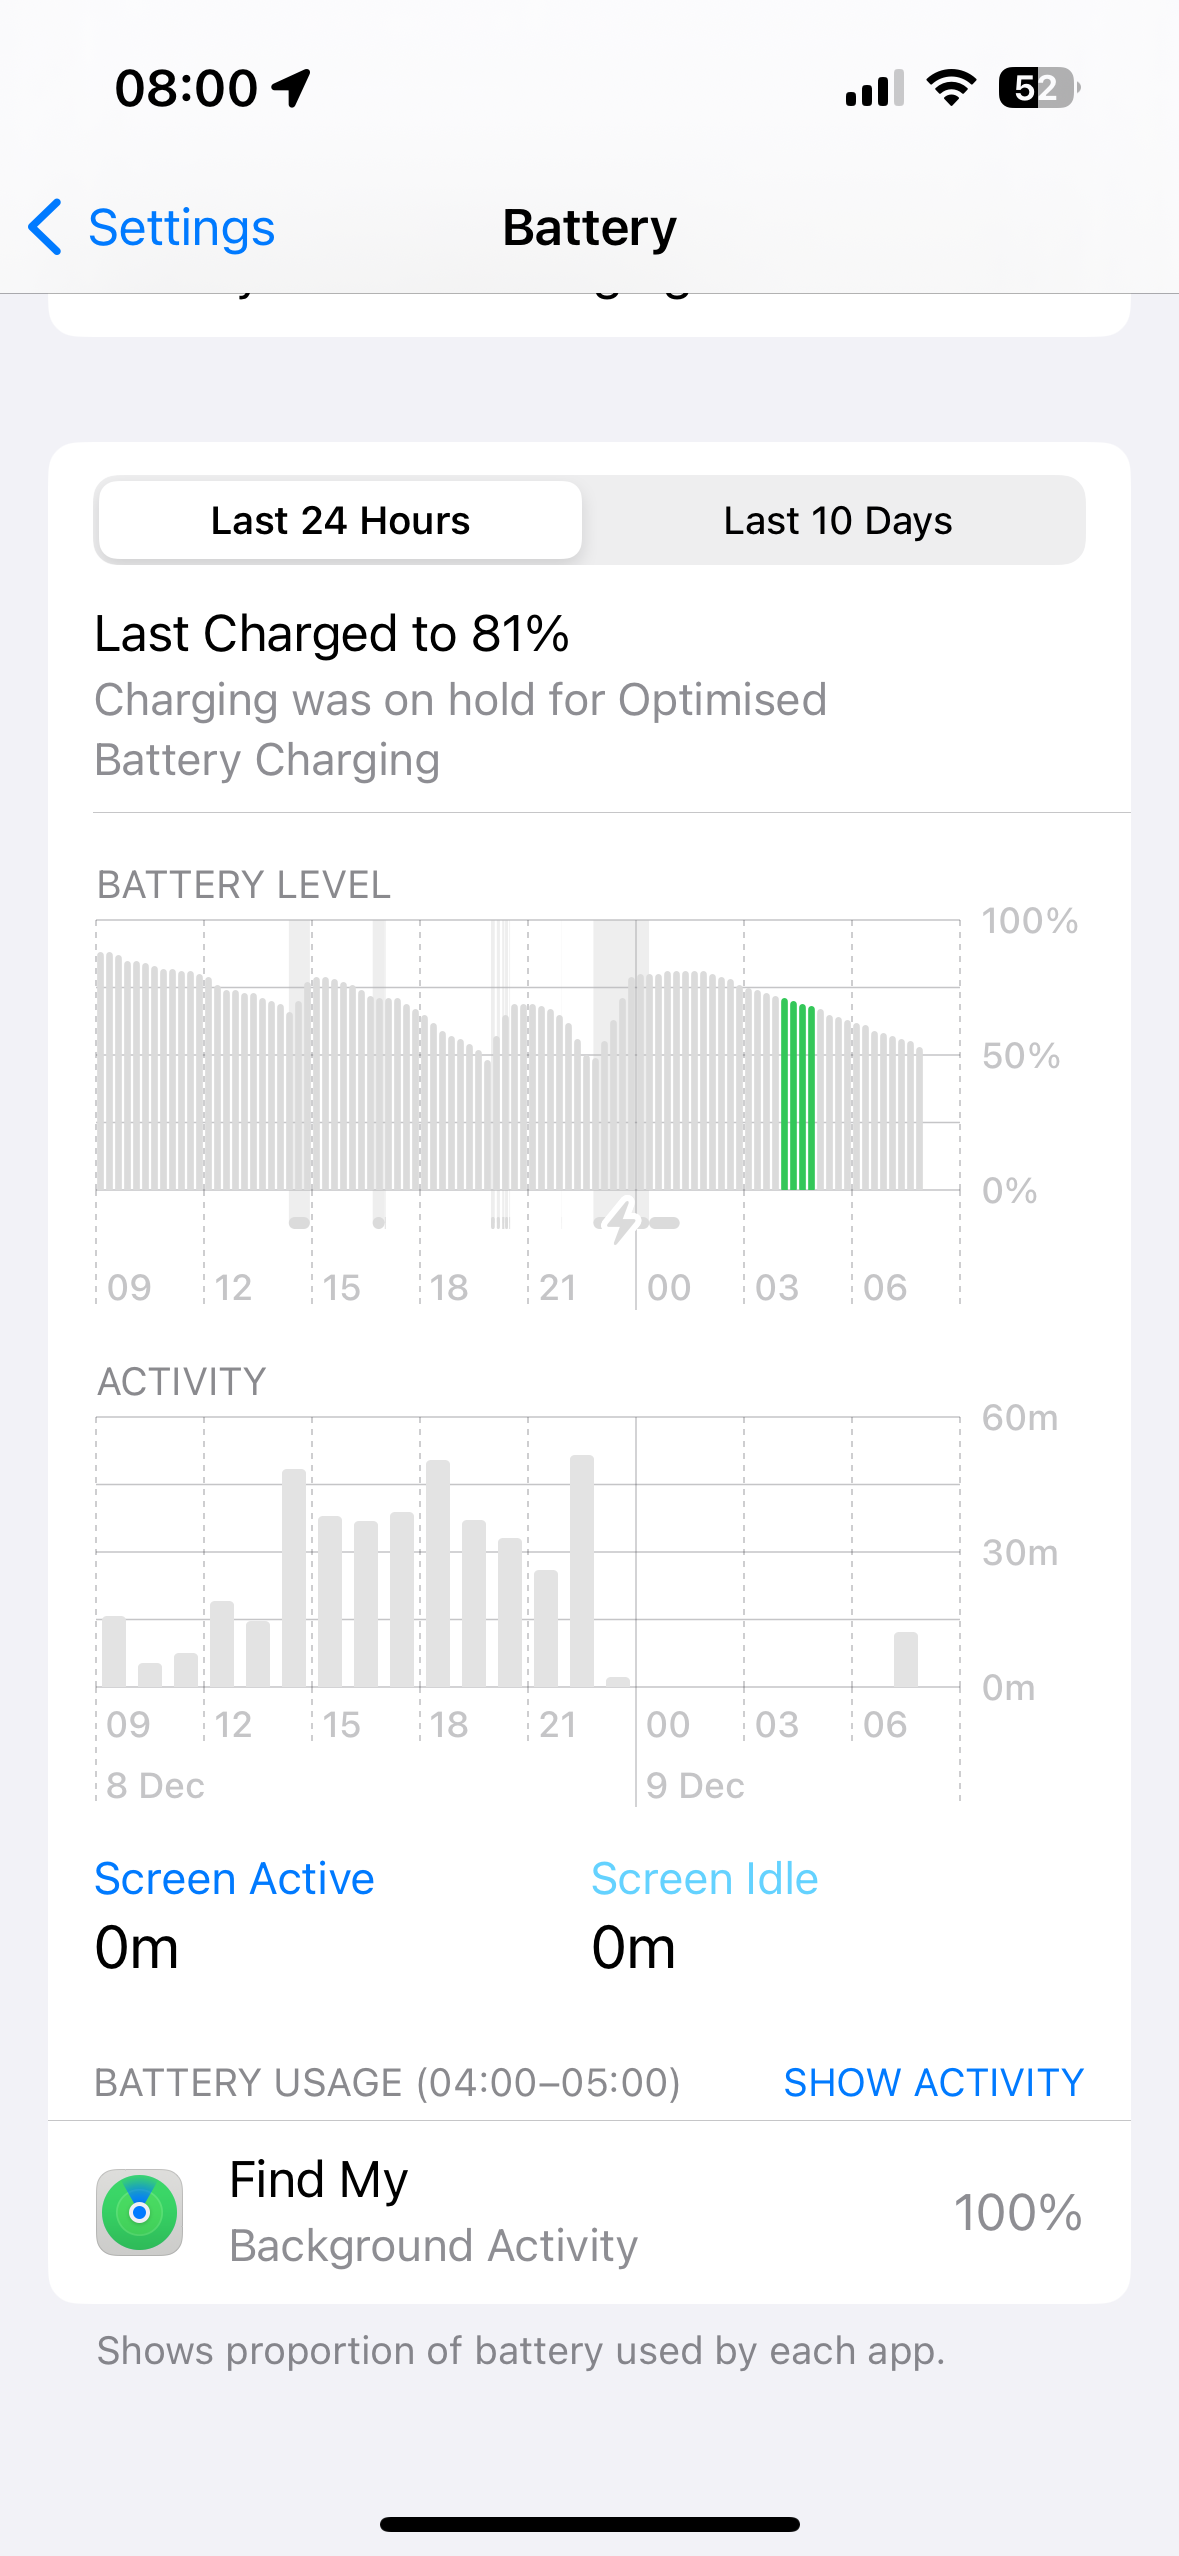Open Find My battery usage row
Image resolution: width=1179 pixels, height=2556 pixels.
click(589, 2212)
